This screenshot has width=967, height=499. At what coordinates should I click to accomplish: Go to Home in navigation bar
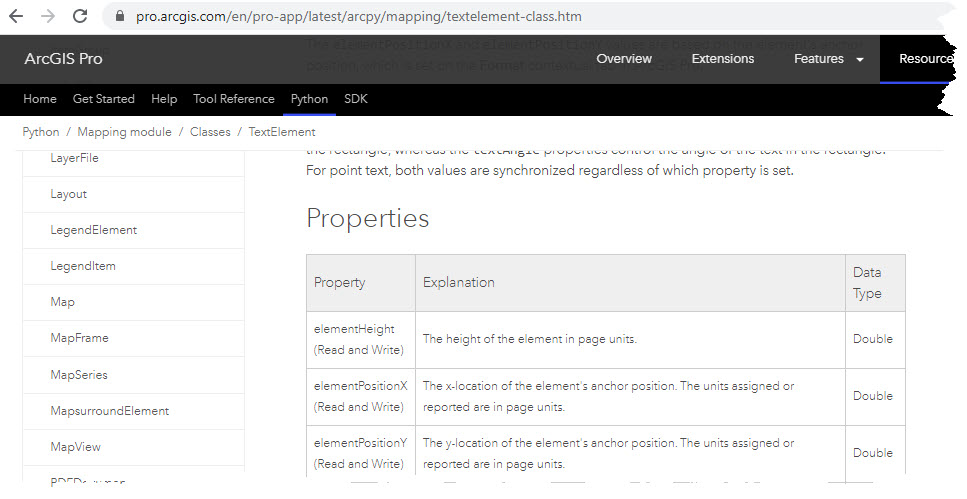click(x=40, y=99)
